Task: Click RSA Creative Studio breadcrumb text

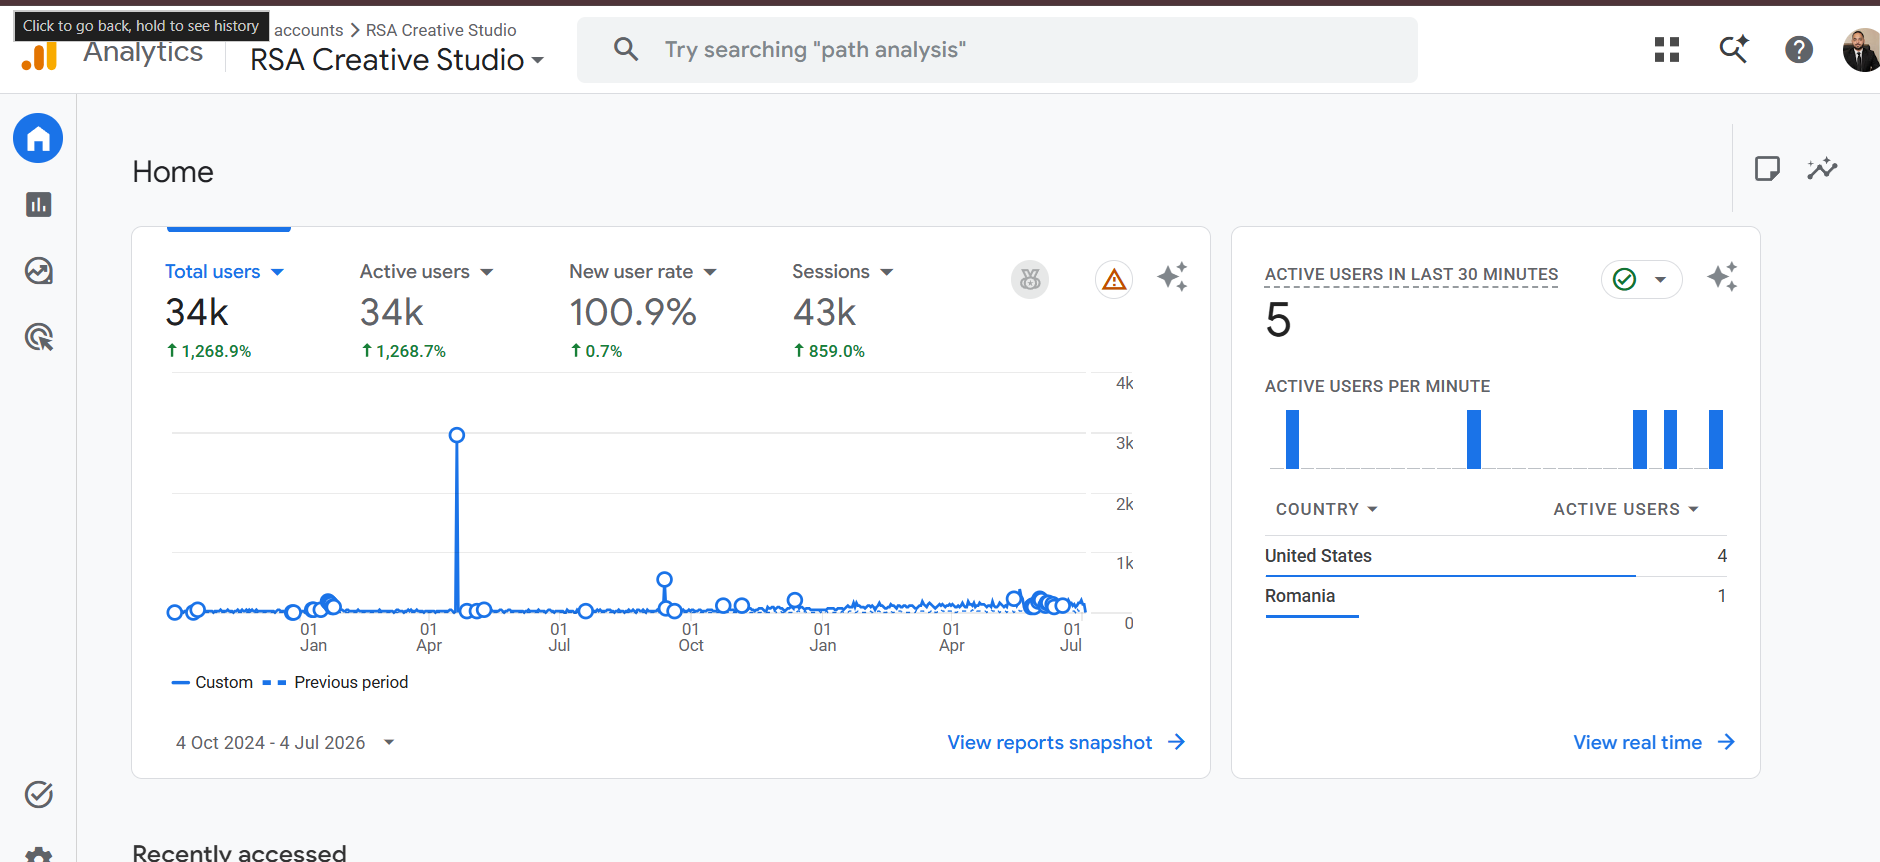Action: tap(441, 30)
